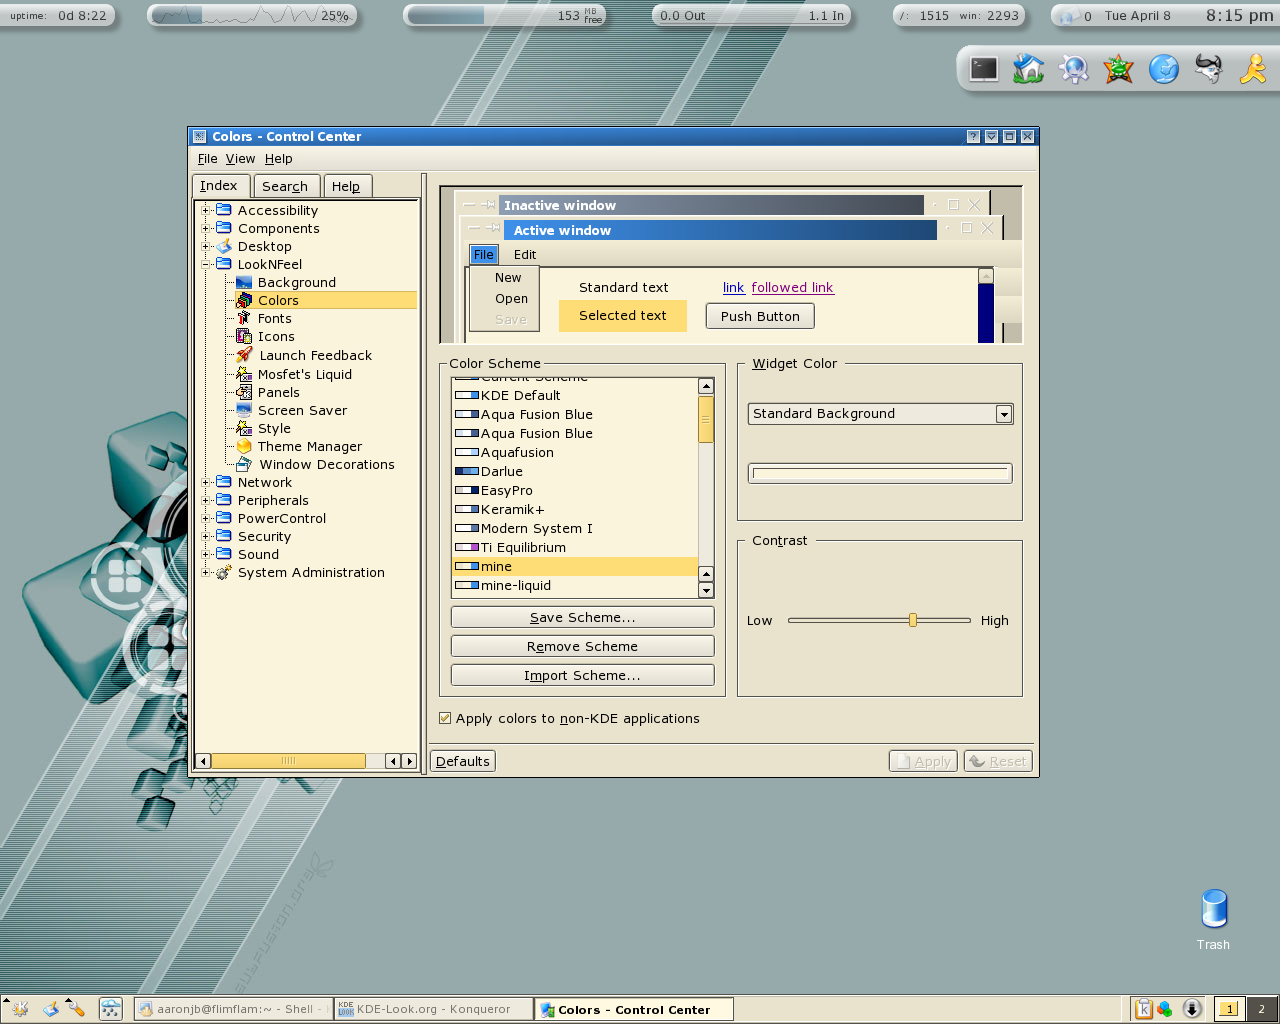Screen dimensions: 1280x1024
Task: Launch the yellow running man AIM icon
Action: (x=1253, y=69)
